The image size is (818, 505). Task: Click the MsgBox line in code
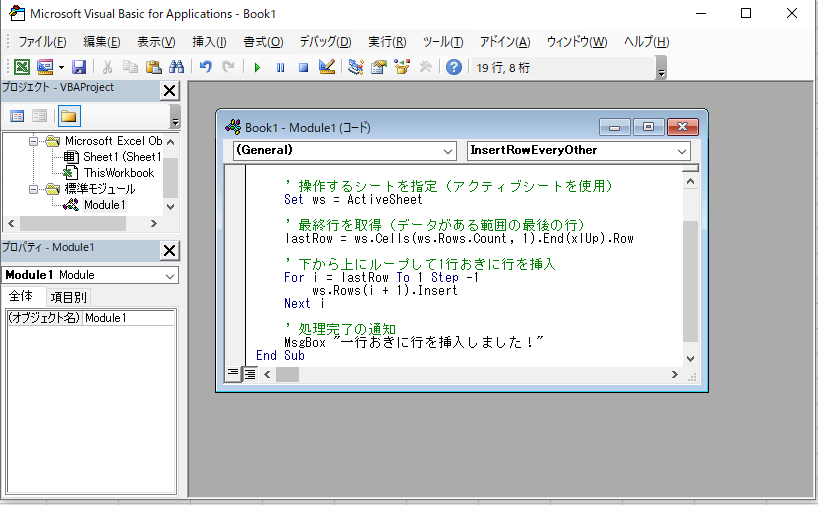click(414, 343)
